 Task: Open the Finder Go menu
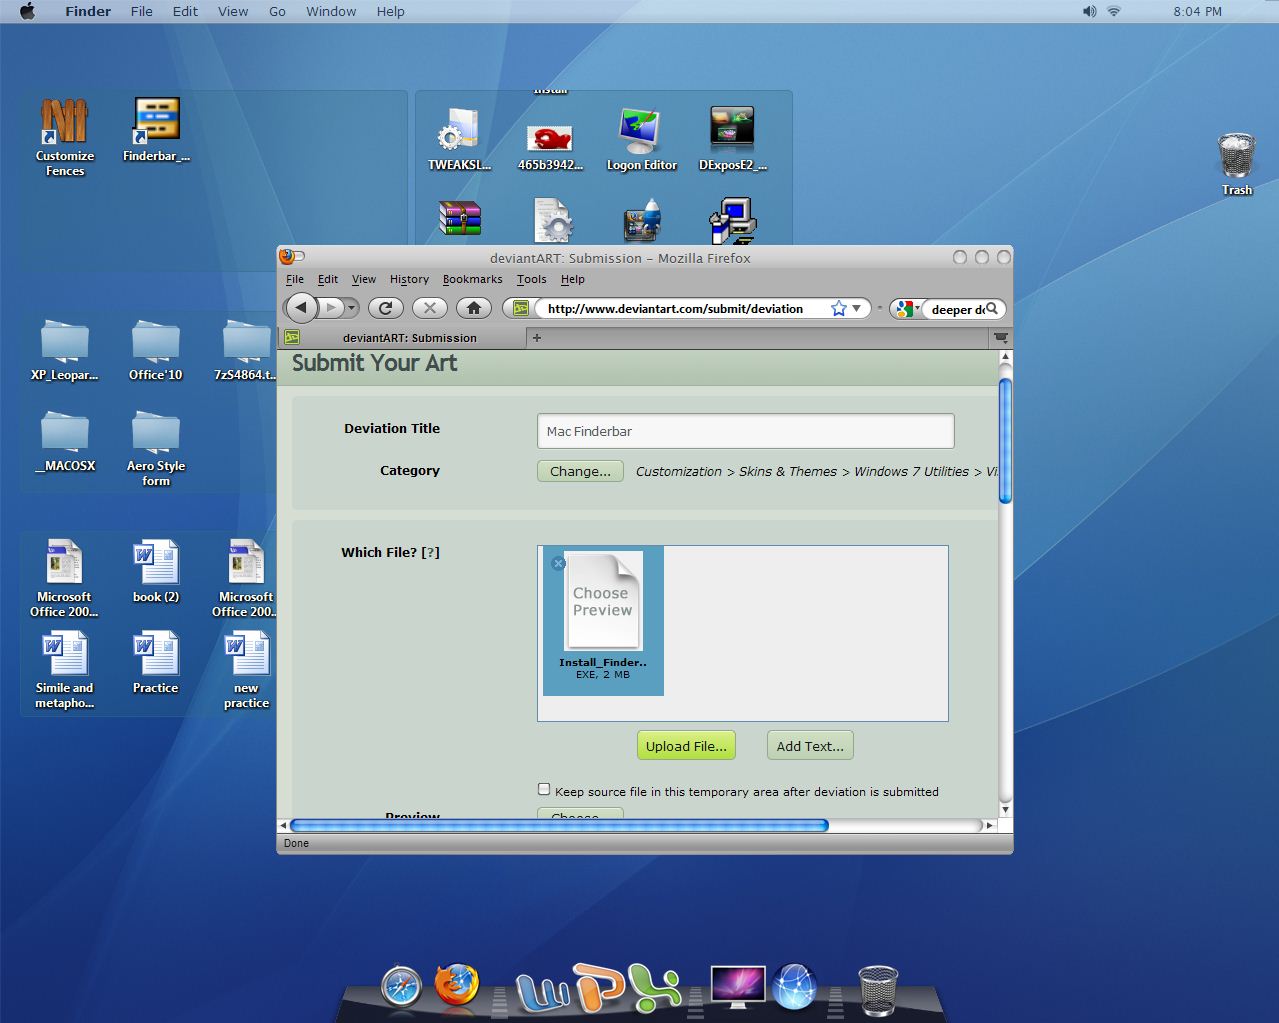(x=277, y=11)
